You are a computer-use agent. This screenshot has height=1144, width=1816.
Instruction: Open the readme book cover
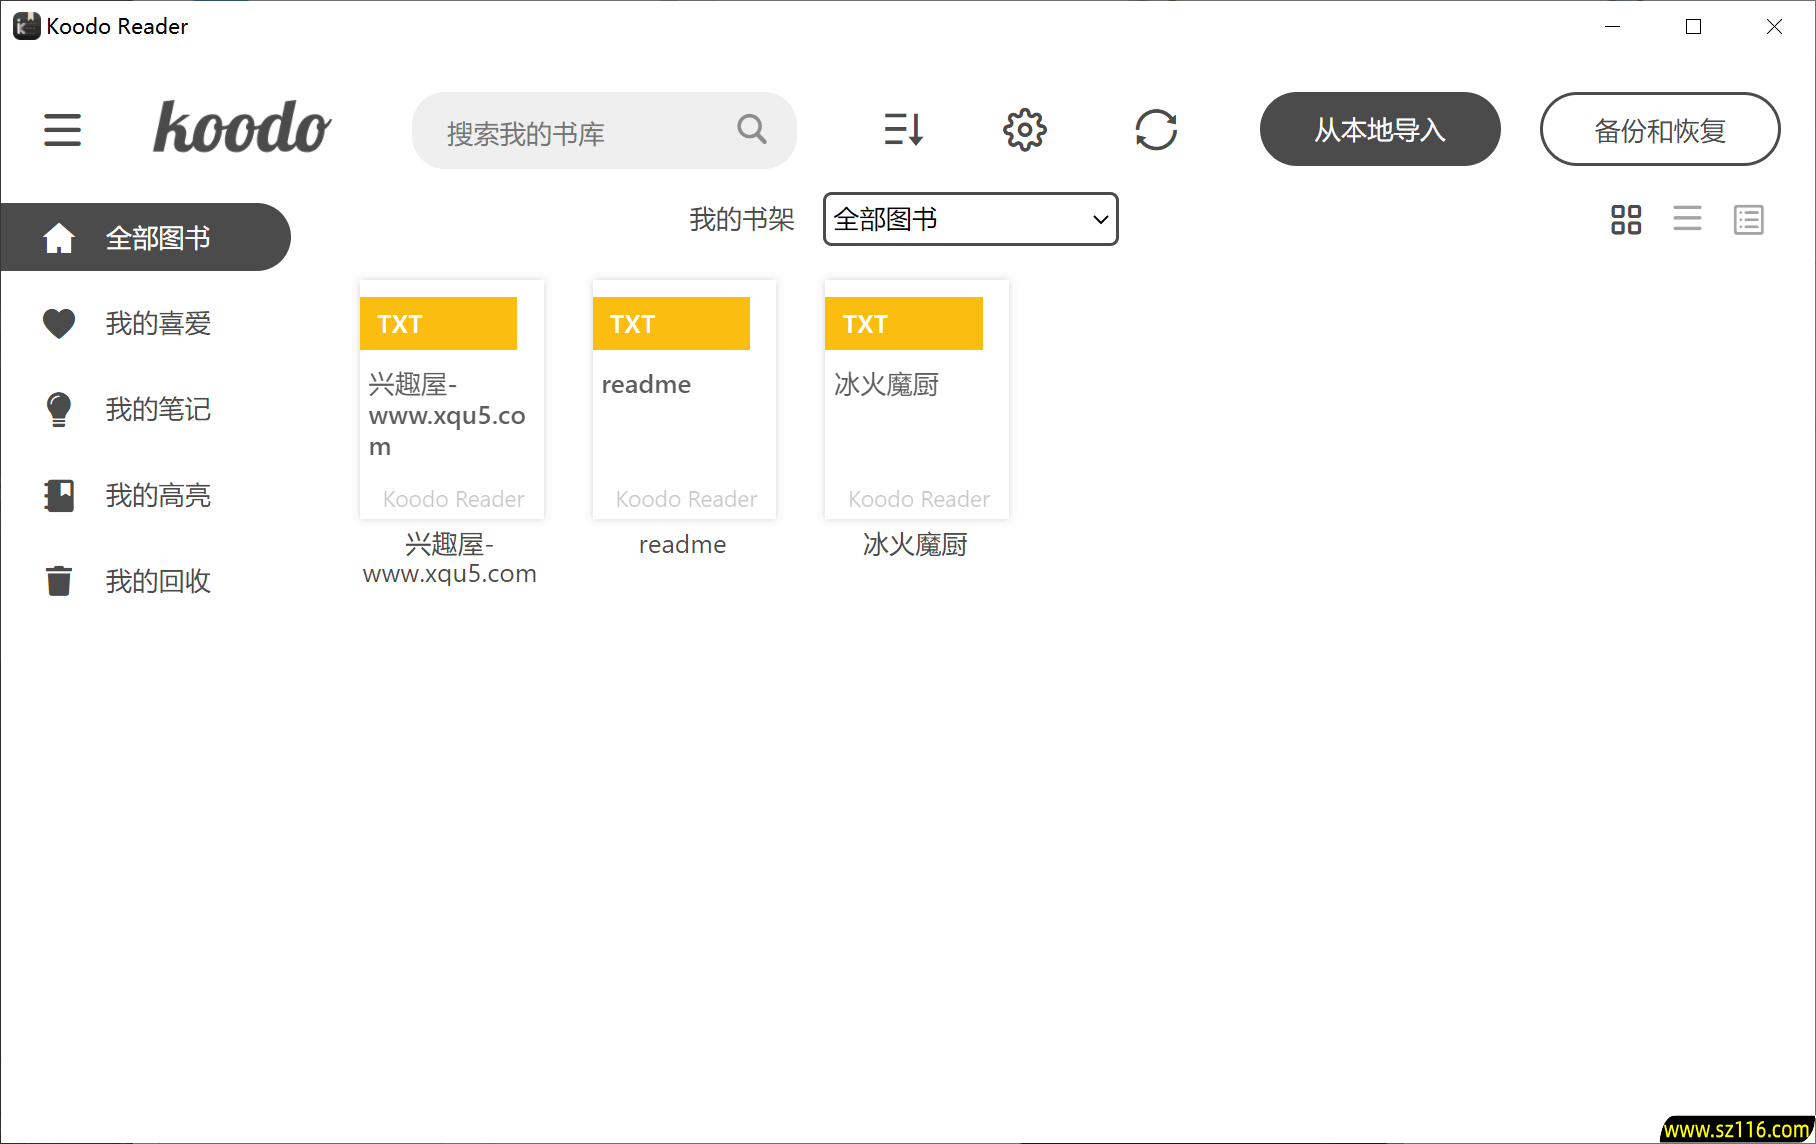[684, 400]
